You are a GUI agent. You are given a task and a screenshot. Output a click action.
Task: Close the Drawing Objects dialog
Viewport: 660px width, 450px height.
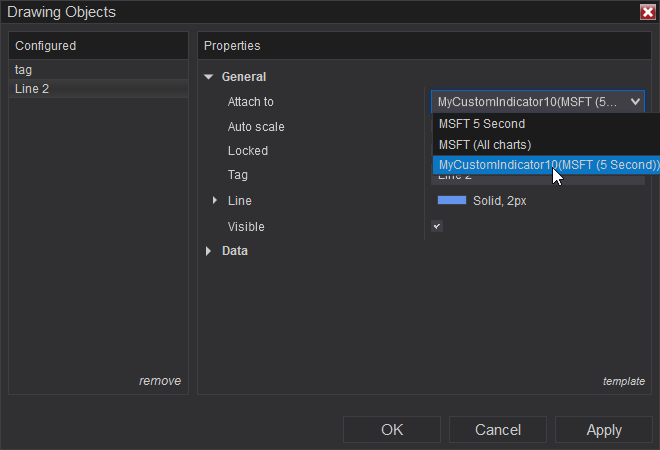647,12
